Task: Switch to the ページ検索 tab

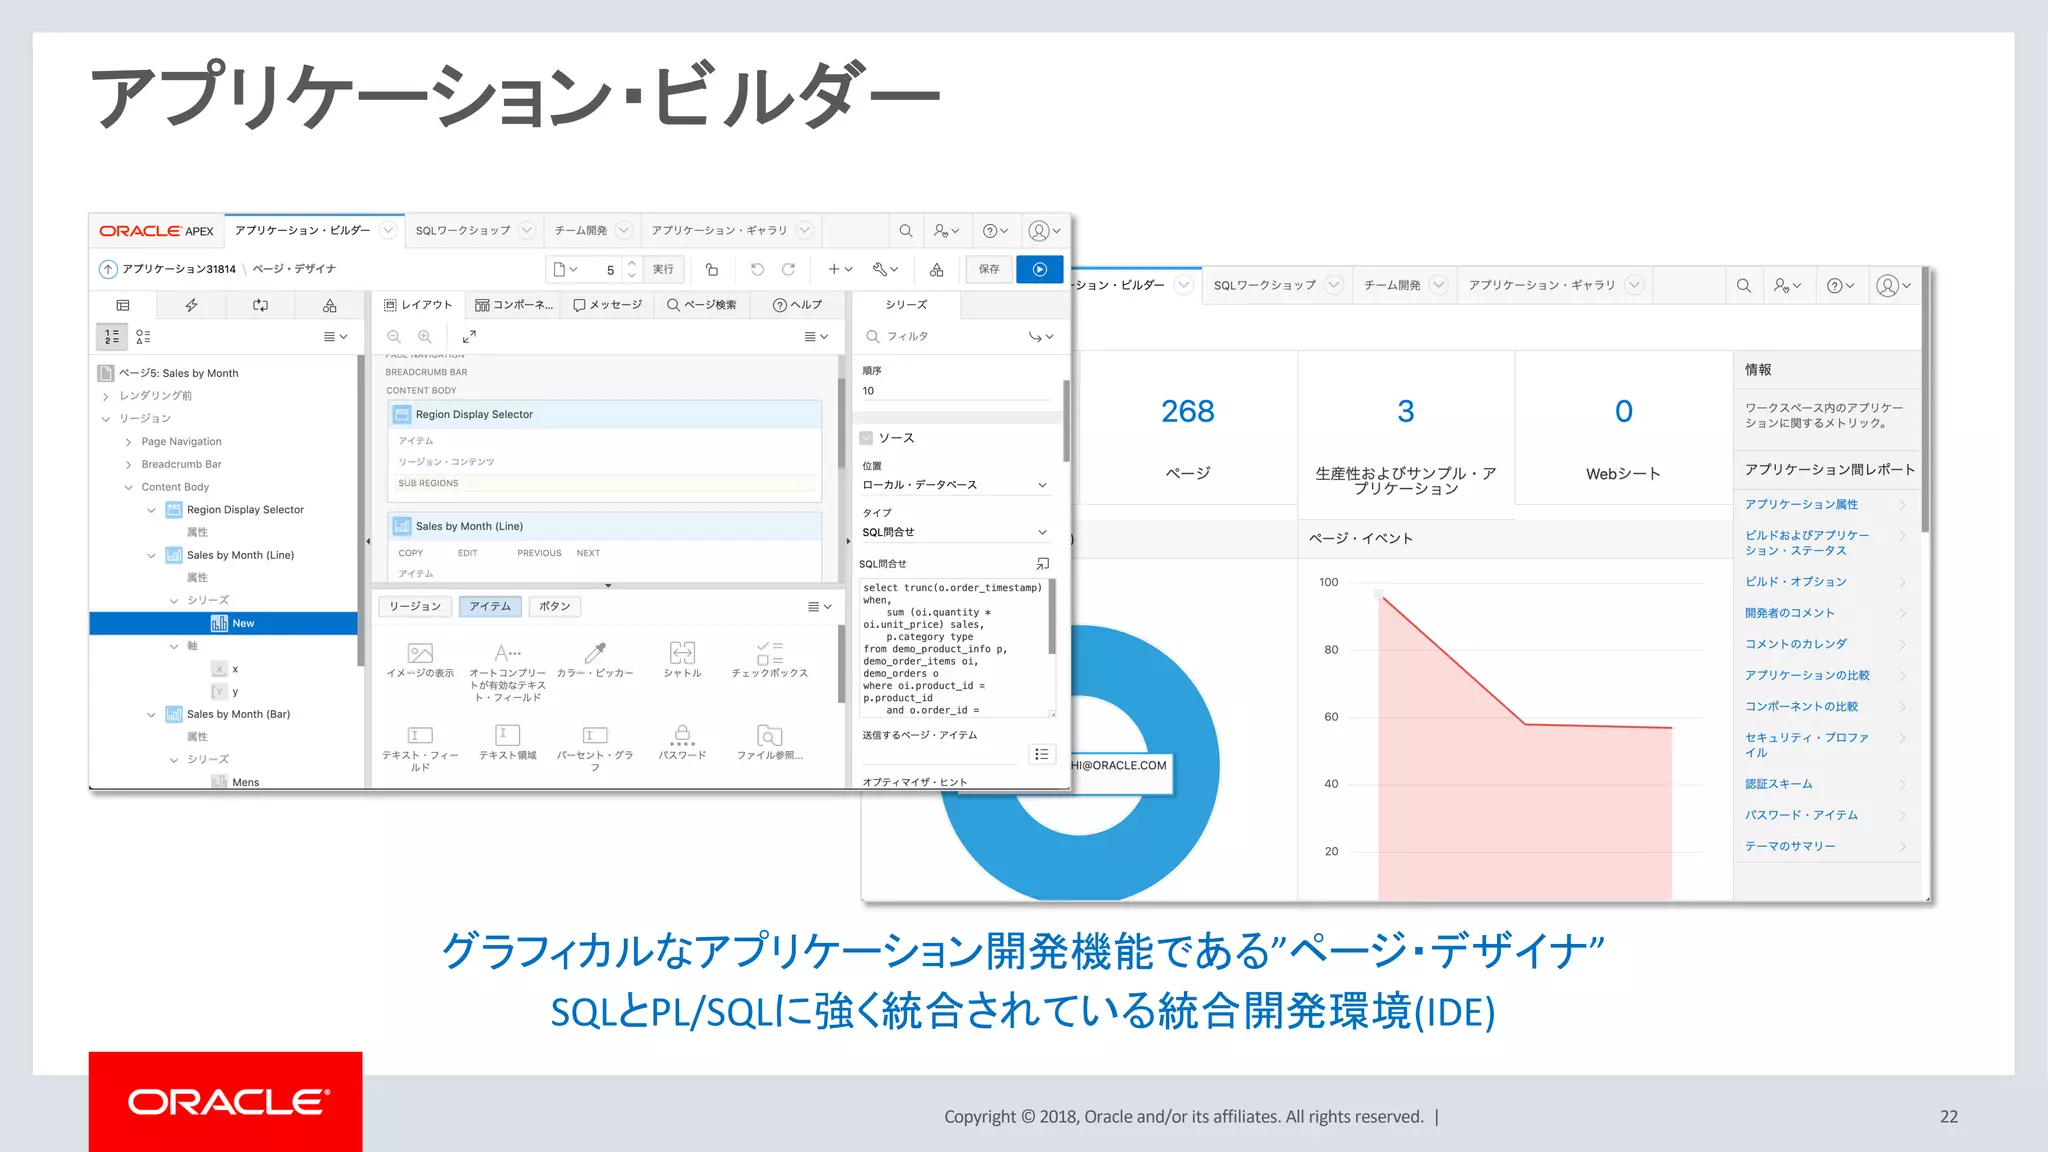Action: pos(701,305)
